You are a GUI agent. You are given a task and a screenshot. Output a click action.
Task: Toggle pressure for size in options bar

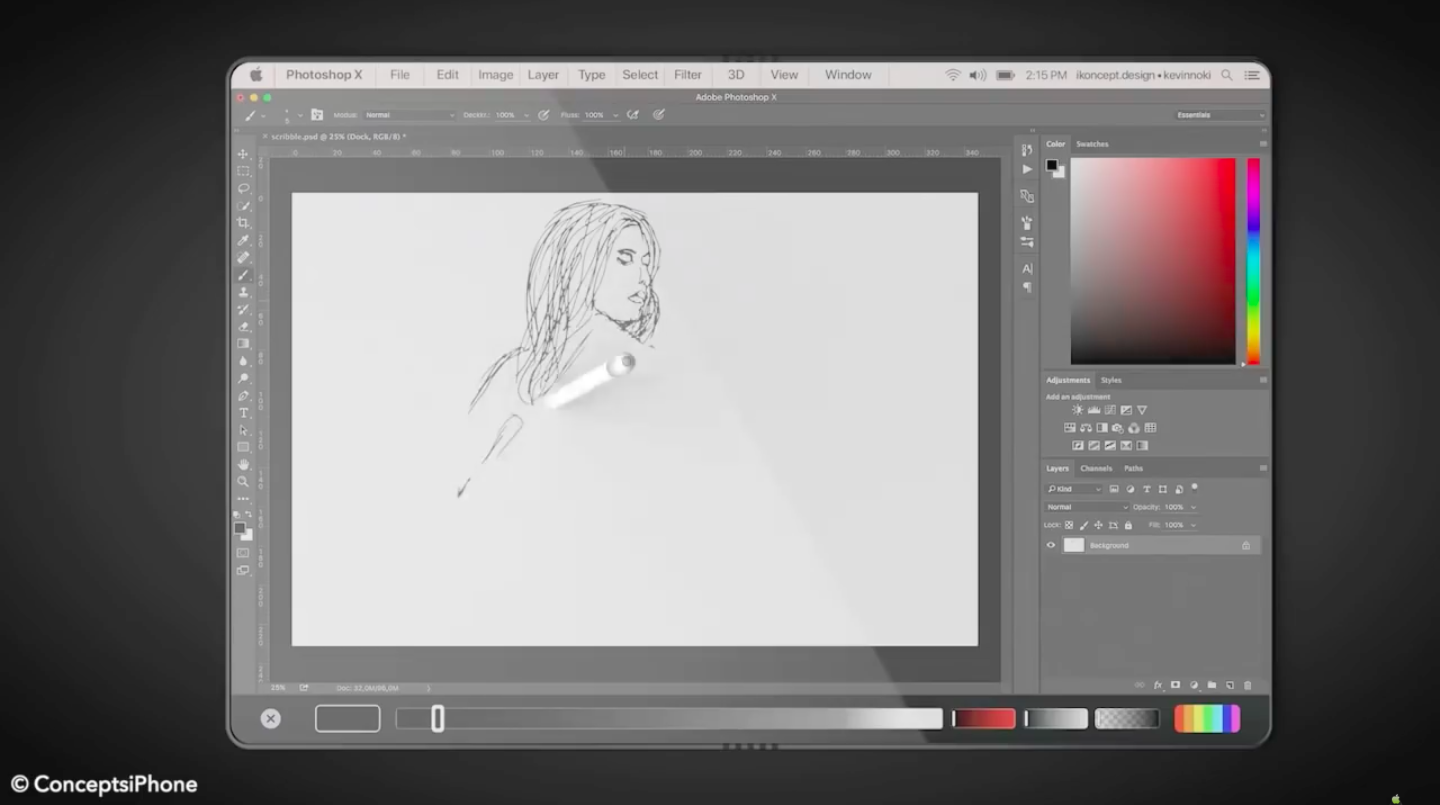659,115
